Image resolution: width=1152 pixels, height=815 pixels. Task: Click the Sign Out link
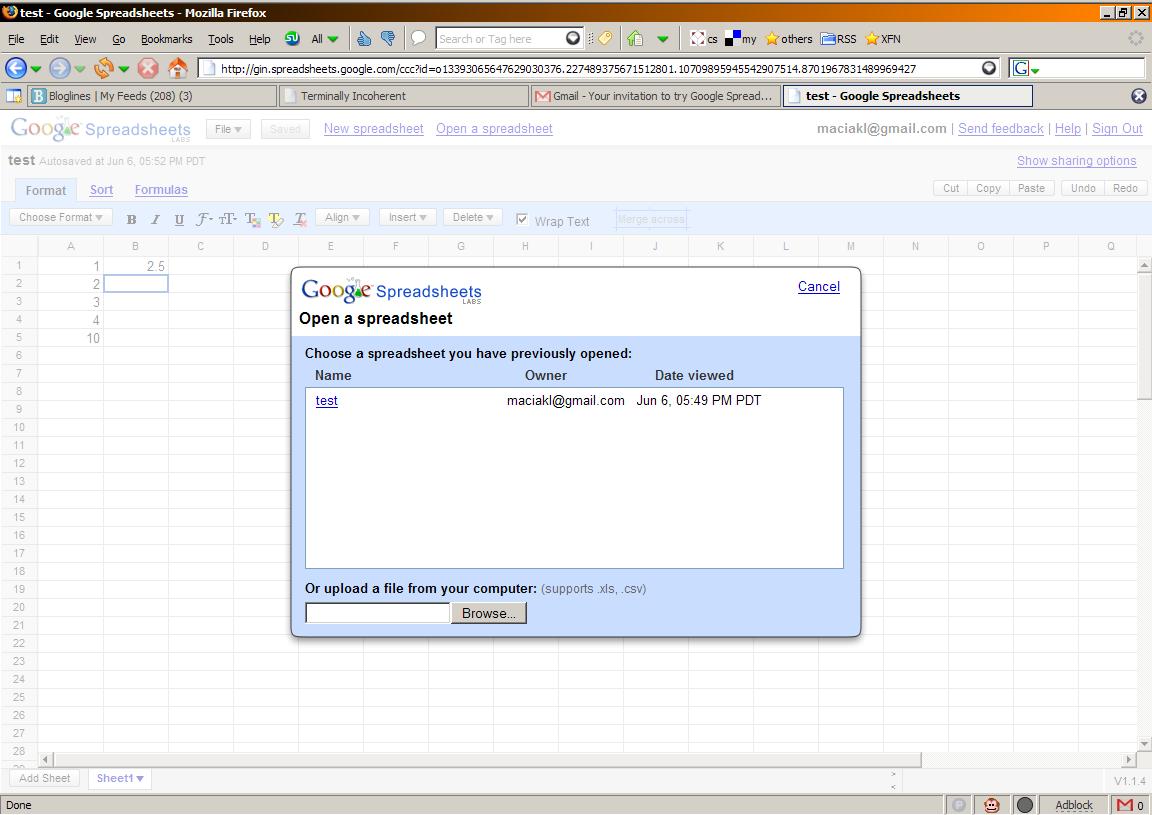coord(1117,129)
